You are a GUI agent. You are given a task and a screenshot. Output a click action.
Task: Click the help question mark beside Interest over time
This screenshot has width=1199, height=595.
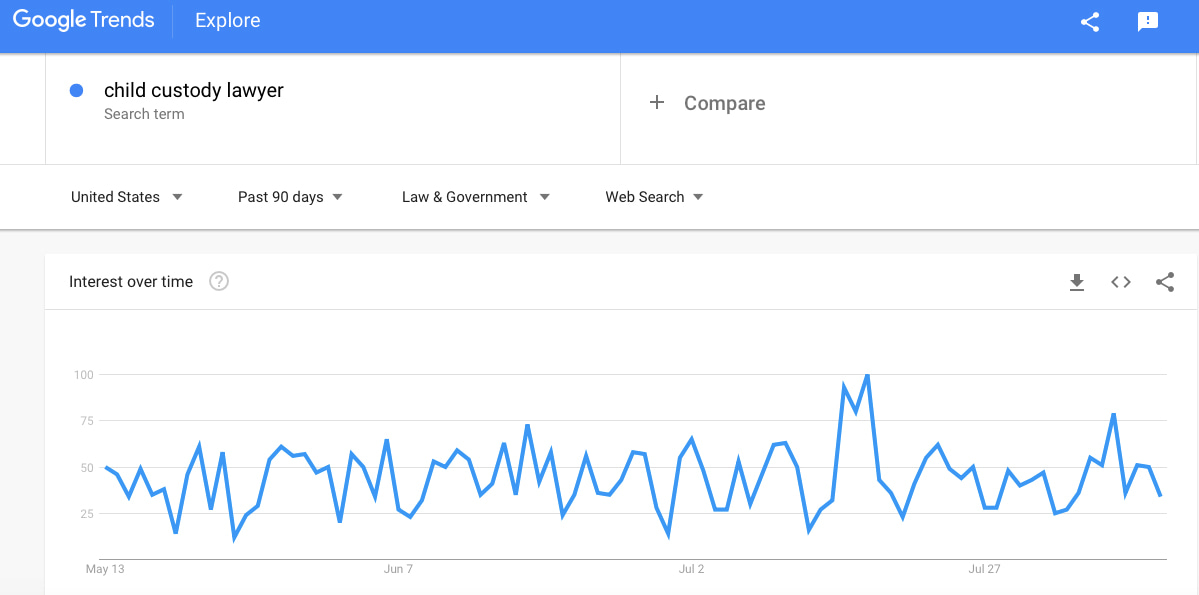pos(218,281)
